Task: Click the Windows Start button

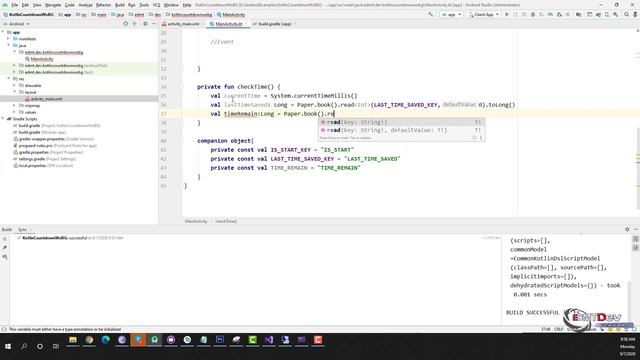Action: (8, 346)
